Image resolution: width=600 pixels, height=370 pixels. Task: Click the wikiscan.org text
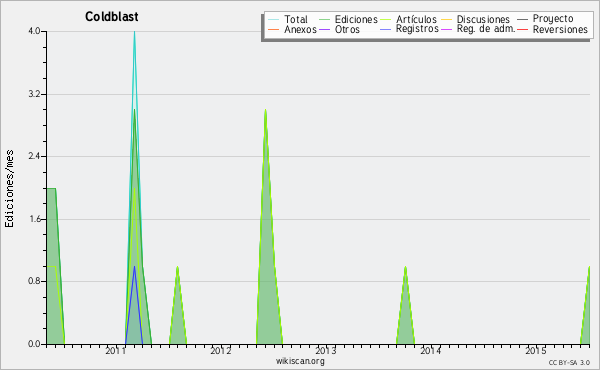300,361
